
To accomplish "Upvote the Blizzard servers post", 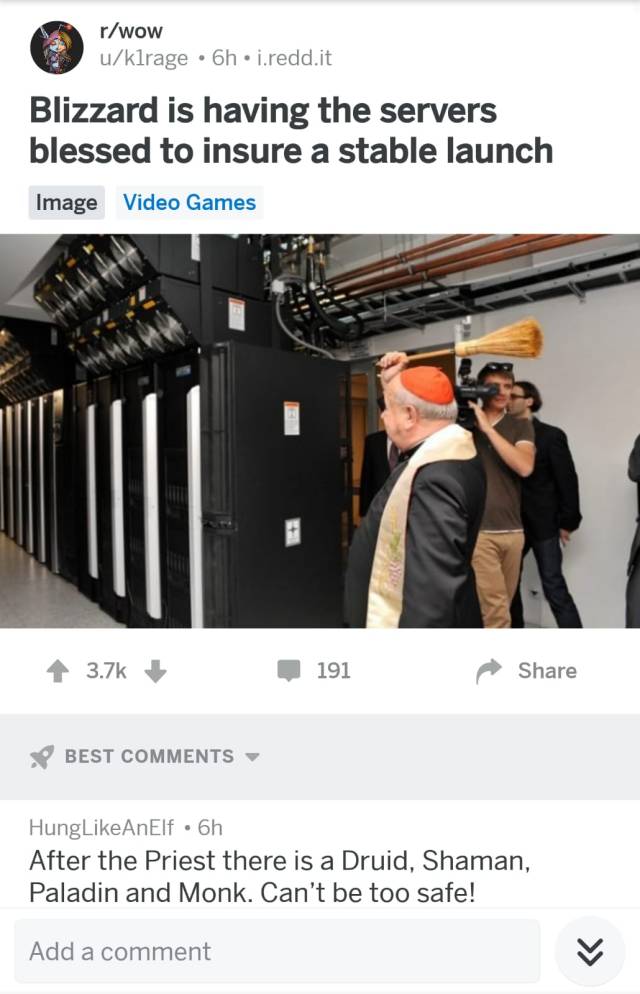I will point(58,671).
